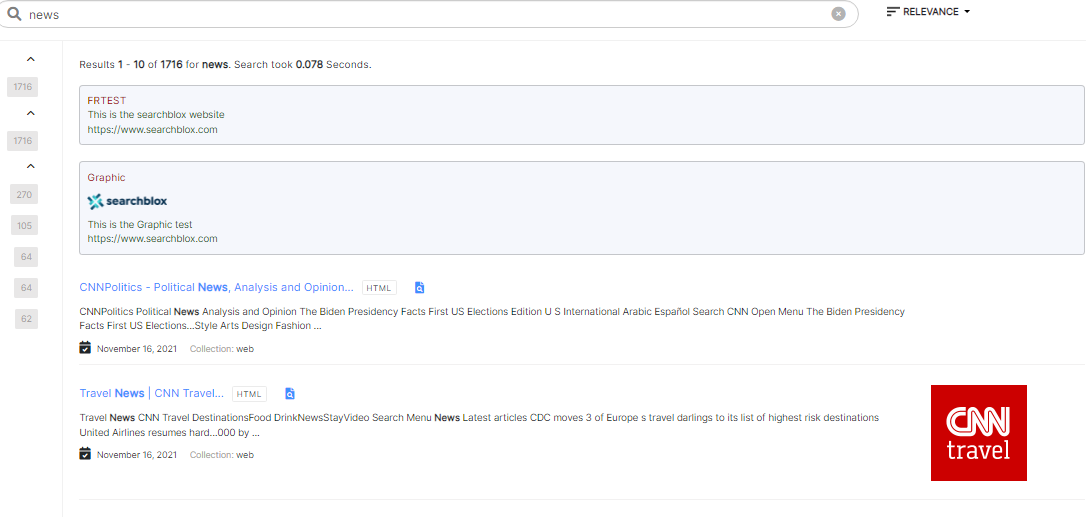Select the 105 facet count
Viewport: 1086px width, 517px height.
[x=25, y=225]
